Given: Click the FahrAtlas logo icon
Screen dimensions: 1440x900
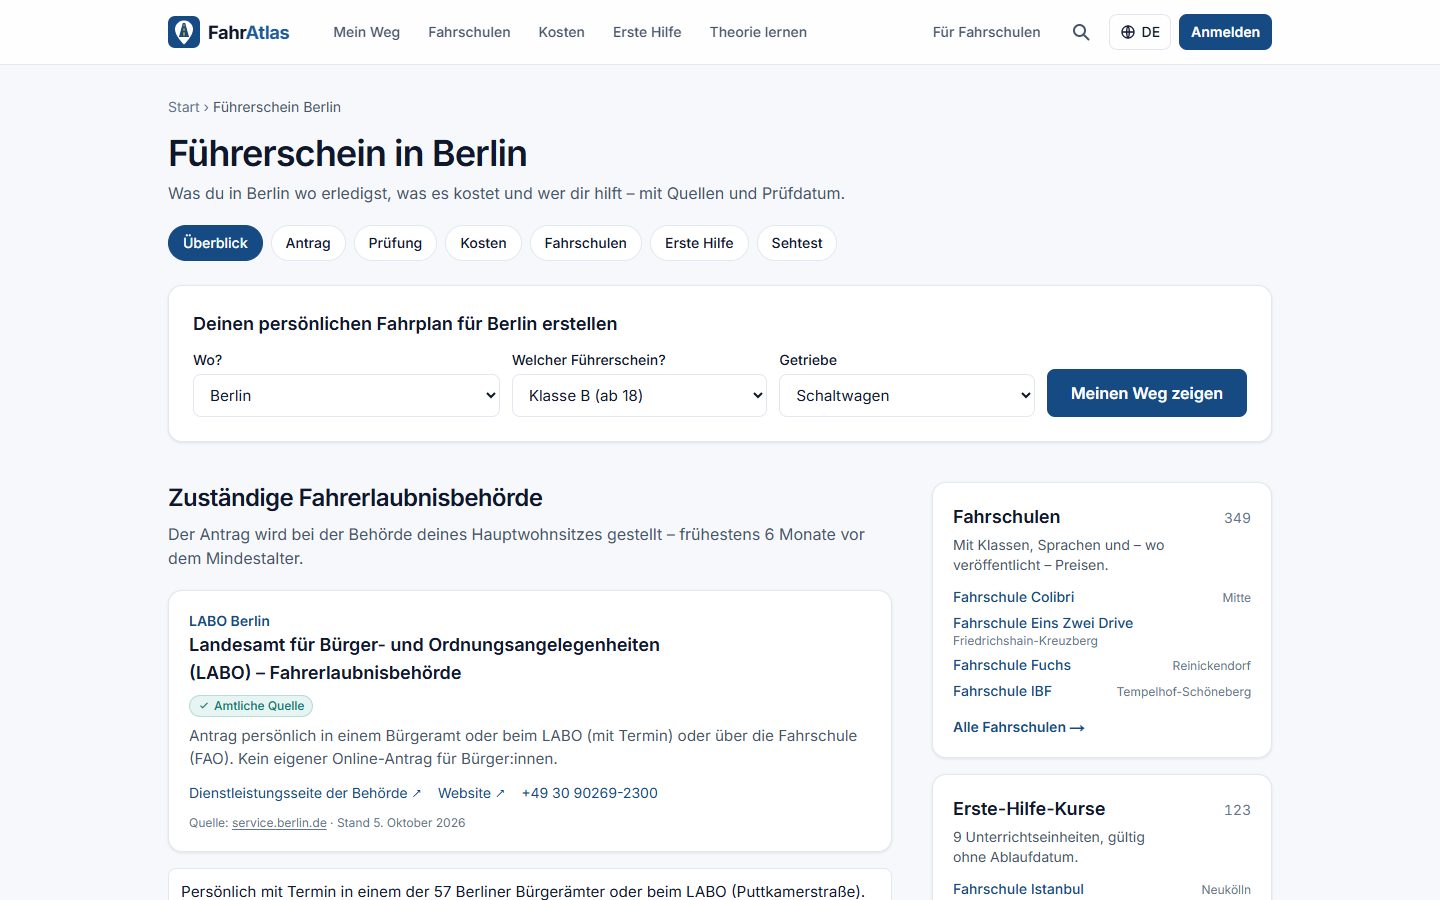Looking at the screenshot, I should tap(184, 32).
